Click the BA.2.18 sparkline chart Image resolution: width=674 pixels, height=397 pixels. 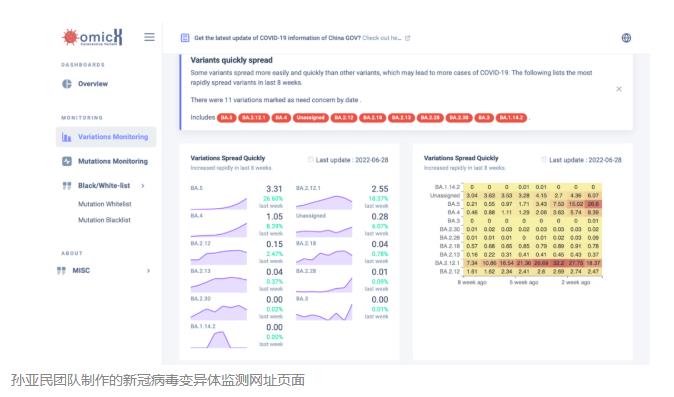pyautogui.click(x=324, y=257)
